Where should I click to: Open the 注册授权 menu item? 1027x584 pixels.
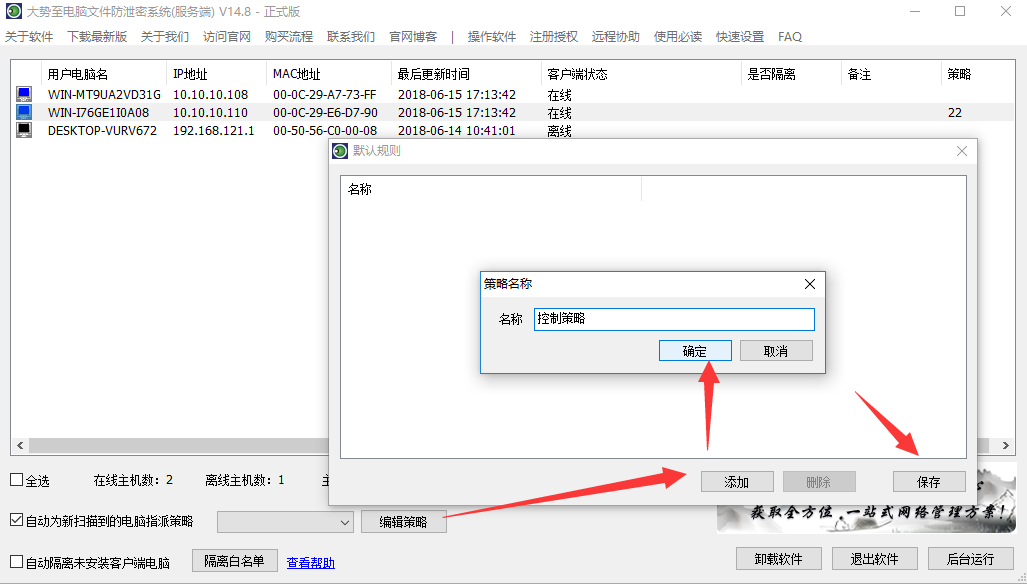[x=554, y=37]
